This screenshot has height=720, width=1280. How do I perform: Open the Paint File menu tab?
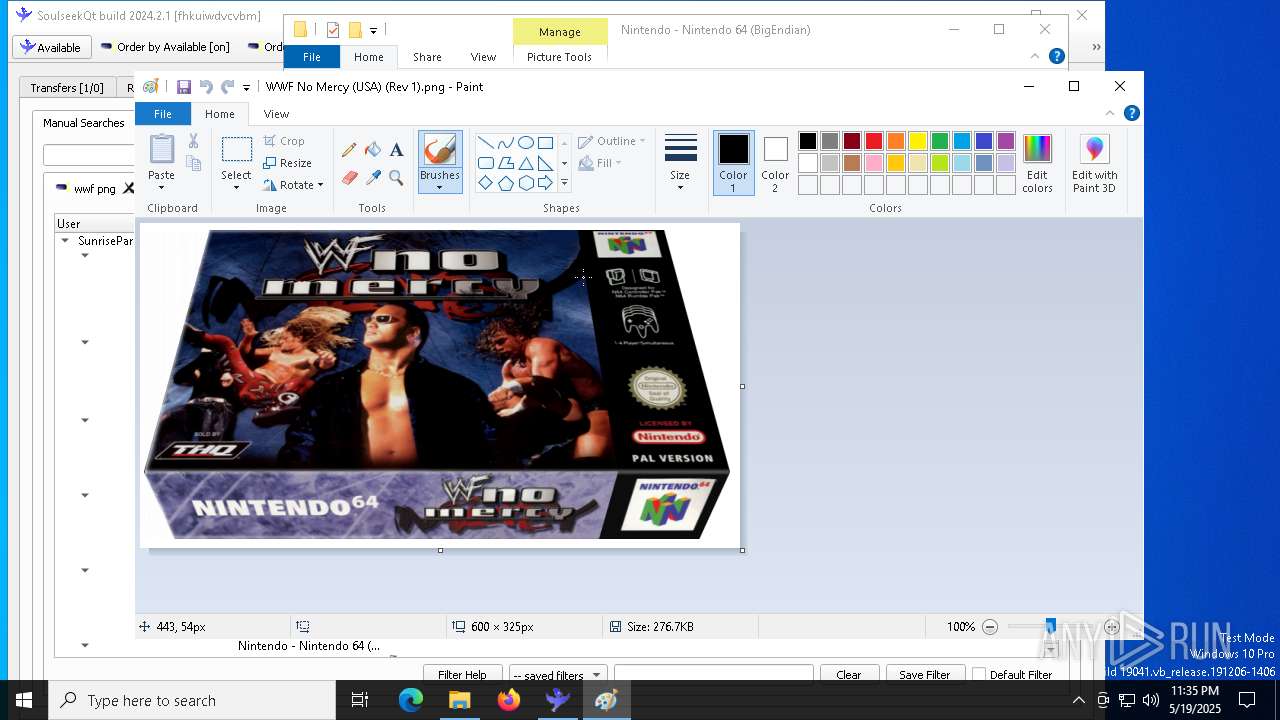163,114
